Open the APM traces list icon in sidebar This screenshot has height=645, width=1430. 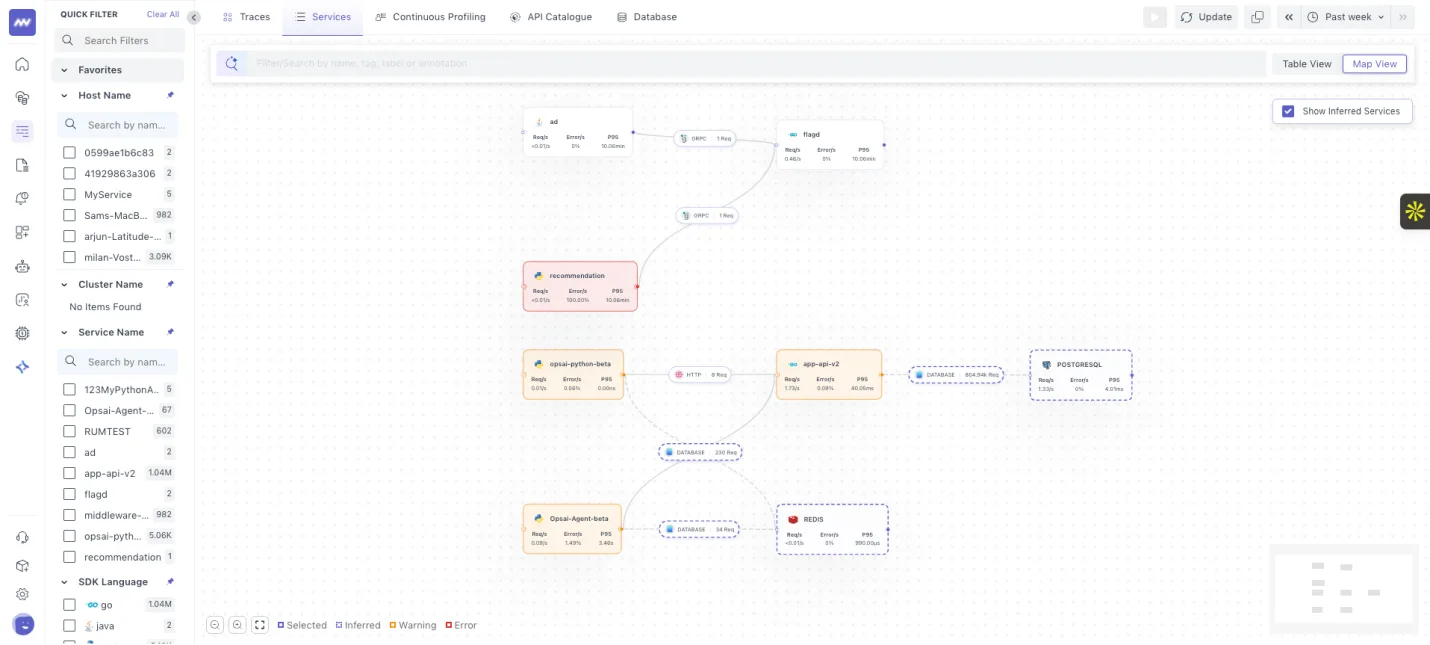tap(22, 131)
